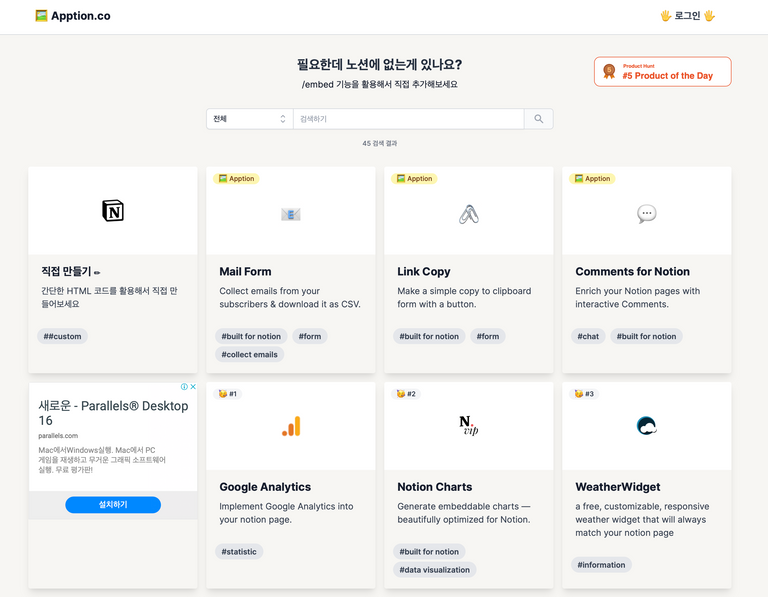Click the Comments for Notion speech bubble icon

pos(647,214)
